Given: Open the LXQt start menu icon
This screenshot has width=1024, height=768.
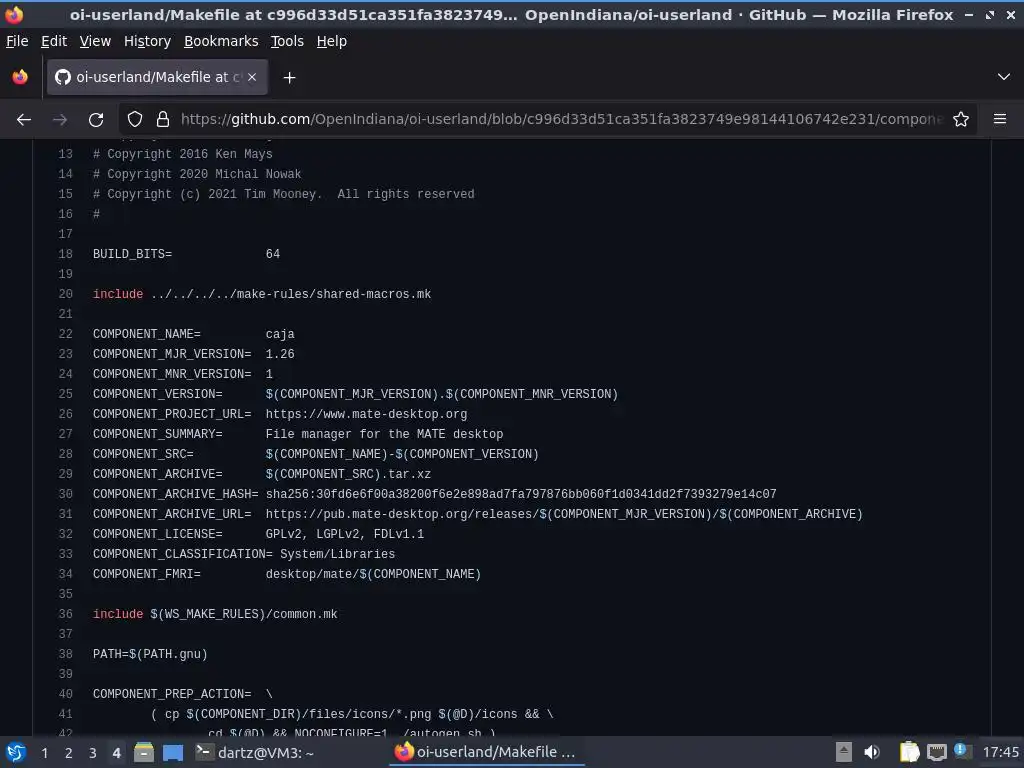Looking at the screenshot, I should (16, 752).
